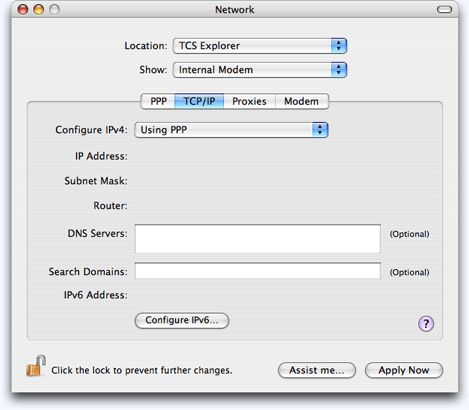This screenshot has width=469, height=410.
Task: Switch to the PPP tab
Action: (158, 101)
